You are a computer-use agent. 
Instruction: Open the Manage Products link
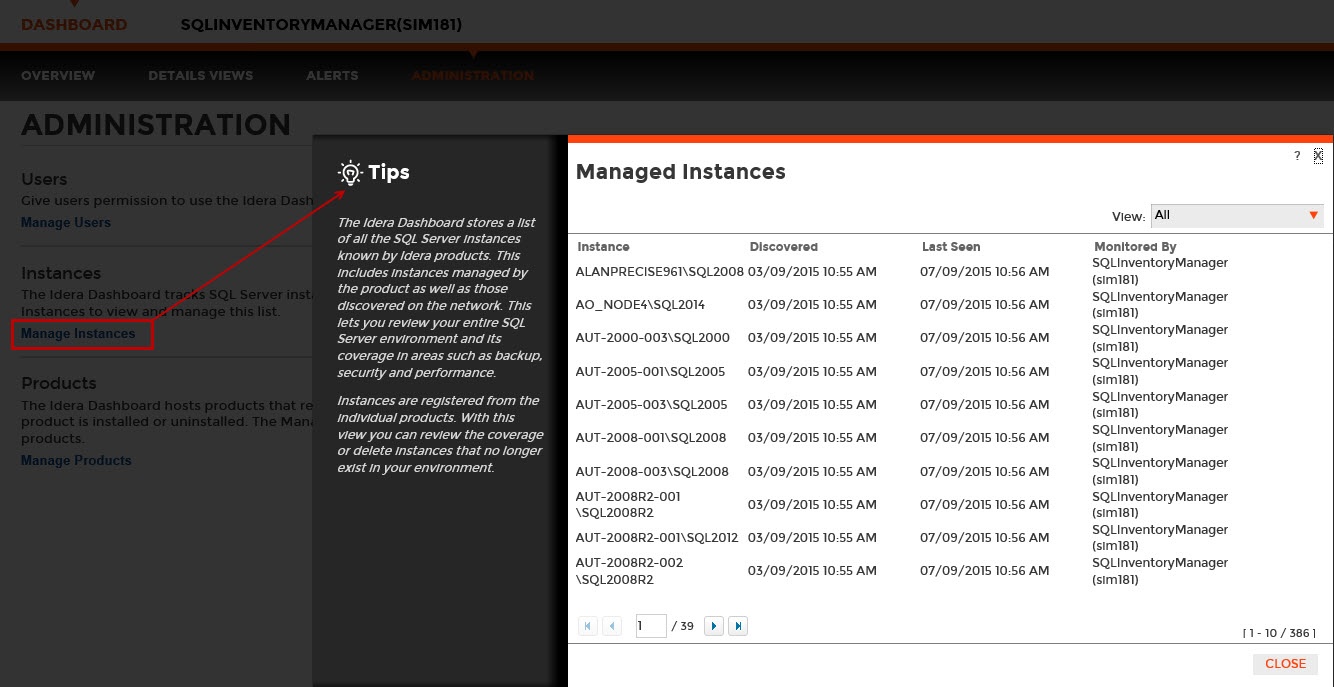pos(76,460)
